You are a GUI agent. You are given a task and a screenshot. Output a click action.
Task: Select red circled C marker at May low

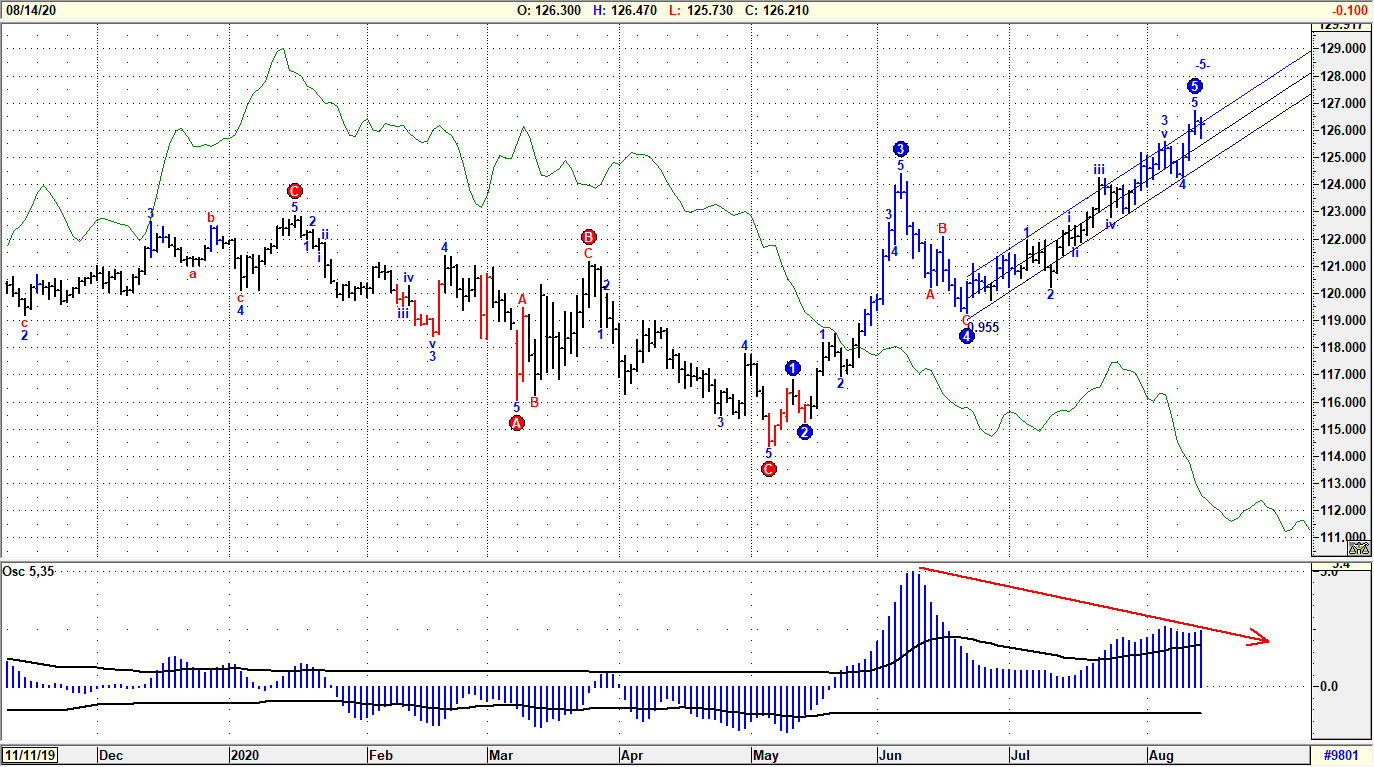[x=768, y=469]
